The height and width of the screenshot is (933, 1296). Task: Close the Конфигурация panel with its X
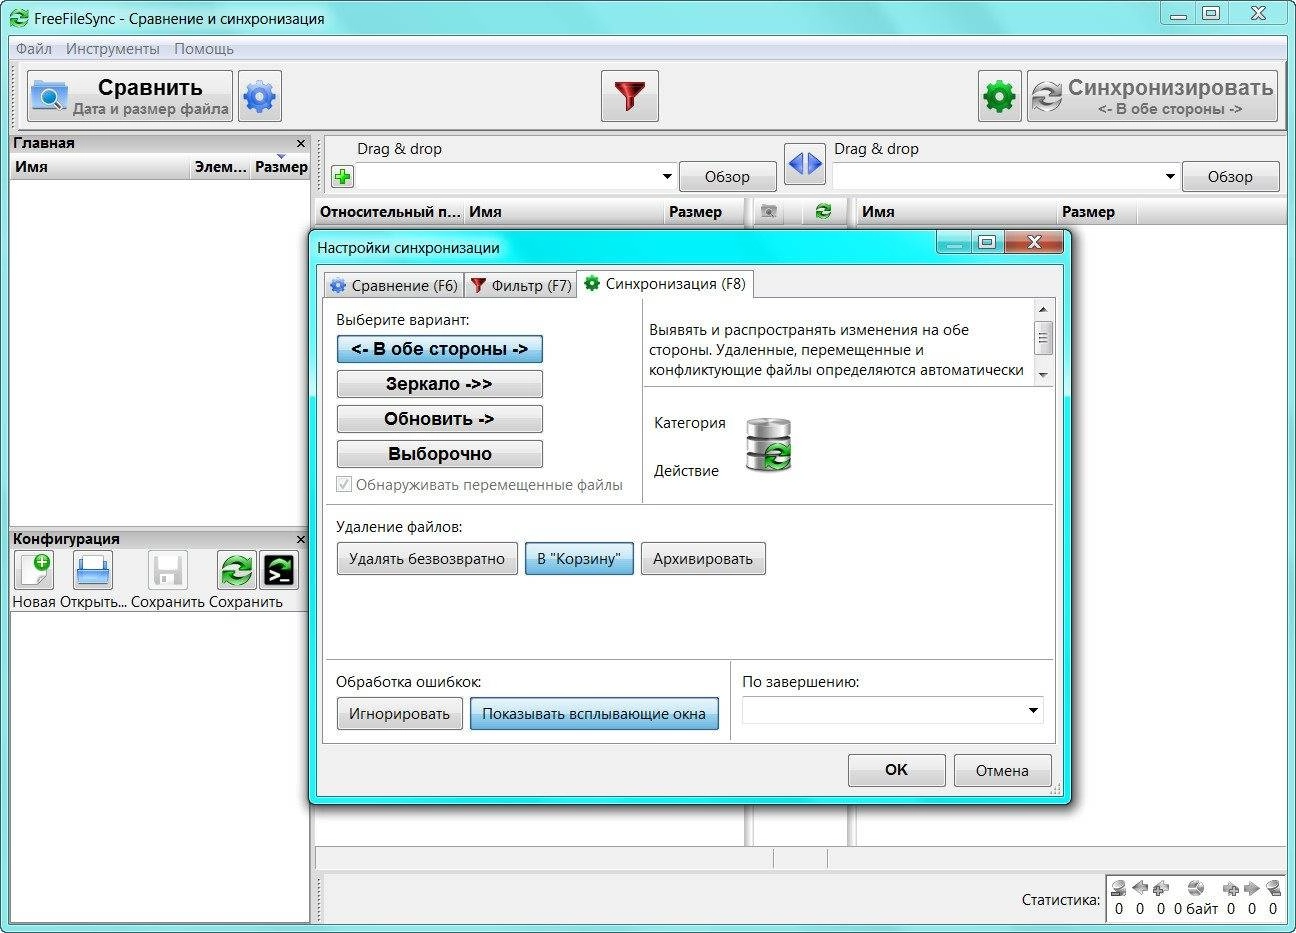pyautogui.click(x=301, y=539)
